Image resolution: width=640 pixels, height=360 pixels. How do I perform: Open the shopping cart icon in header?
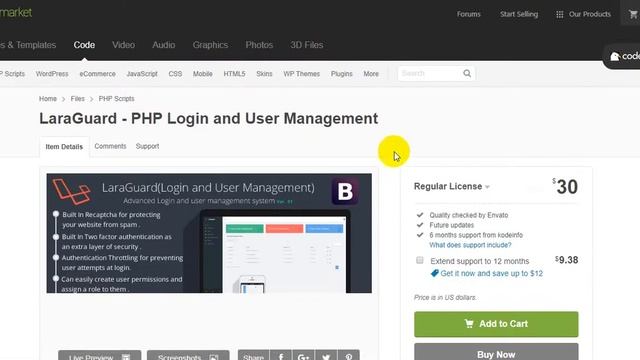633,14
